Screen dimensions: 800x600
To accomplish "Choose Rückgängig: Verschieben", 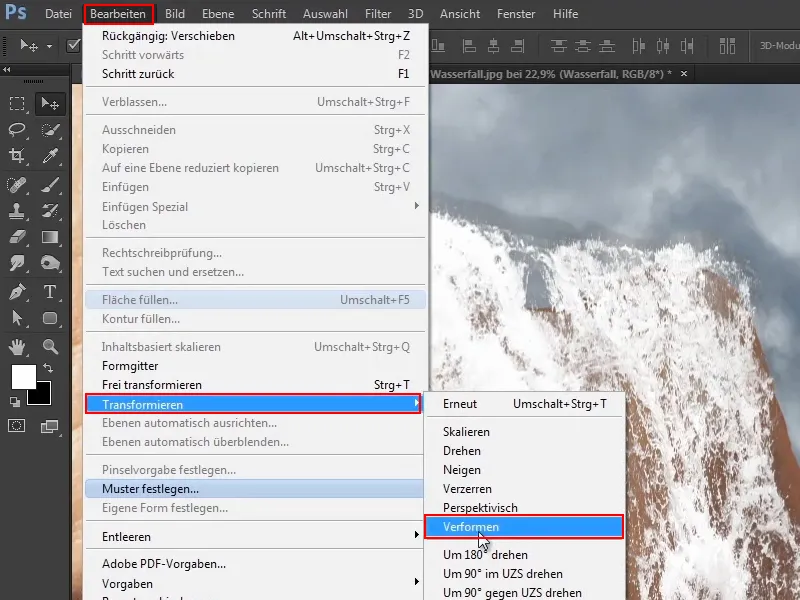I will pos(255,36).
